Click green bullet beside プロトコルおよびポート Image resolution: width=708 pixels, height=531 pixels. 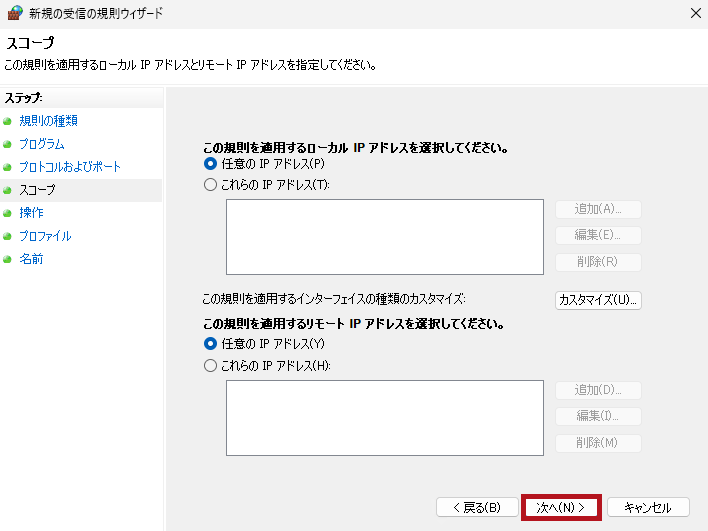tap(7, 168)
